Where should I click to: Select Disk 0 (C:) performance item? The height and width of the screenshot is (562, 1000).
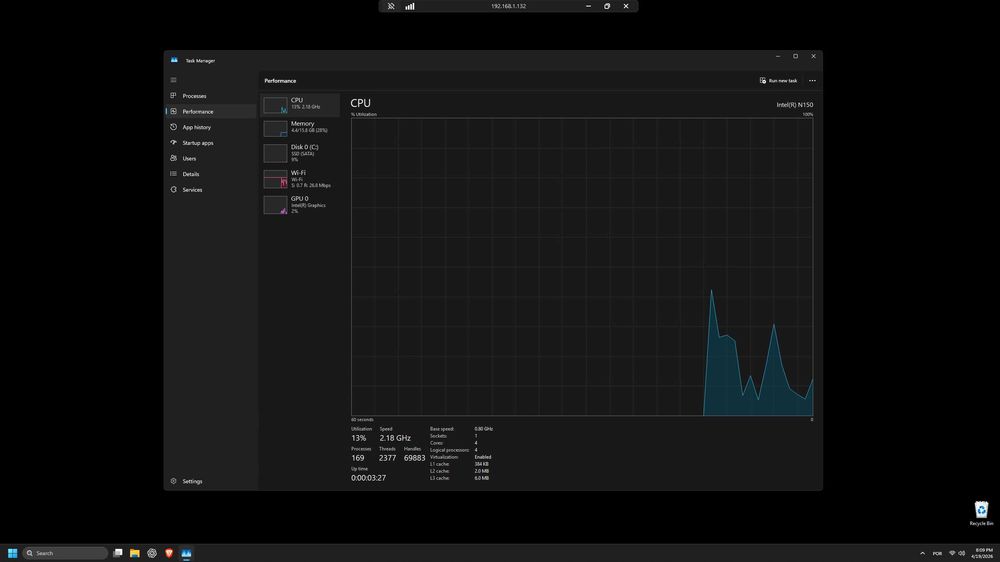(x=300, y=153)
